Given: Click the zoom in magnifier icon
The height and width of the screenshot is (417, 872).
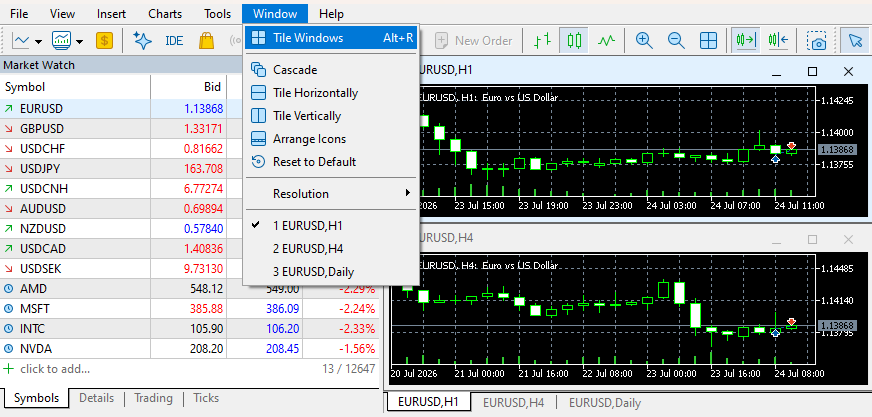Looking at the screenshot, I should (643, 40).
